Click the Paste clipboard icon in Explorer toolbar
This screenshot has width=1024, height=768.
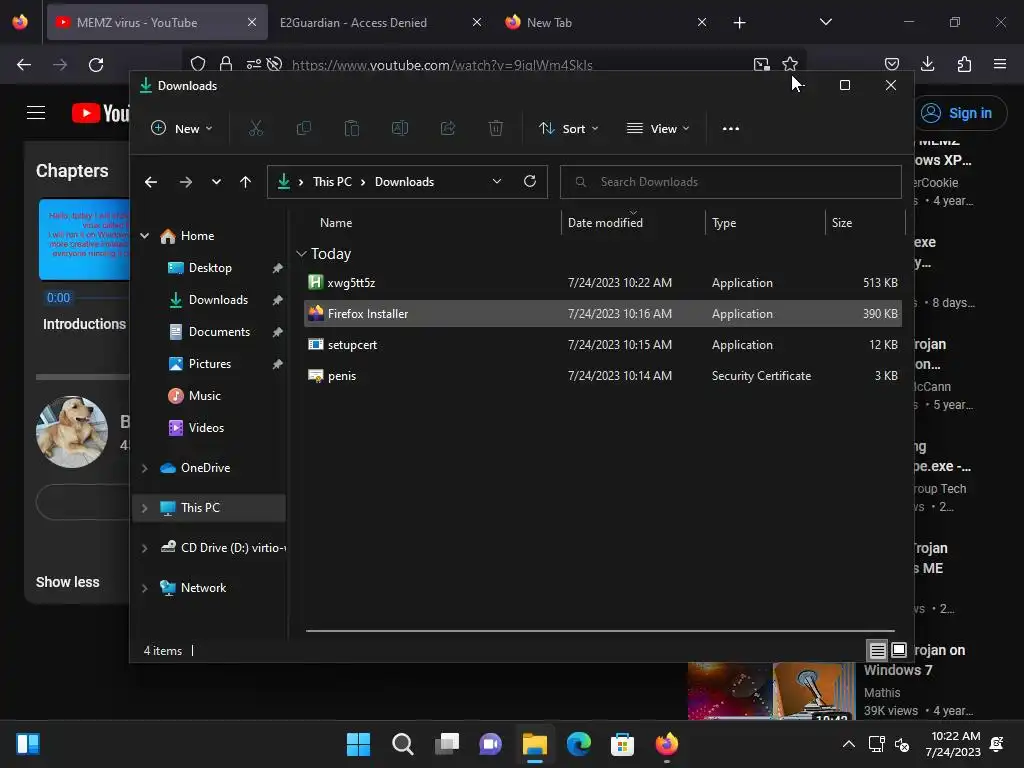click(351, 129)
